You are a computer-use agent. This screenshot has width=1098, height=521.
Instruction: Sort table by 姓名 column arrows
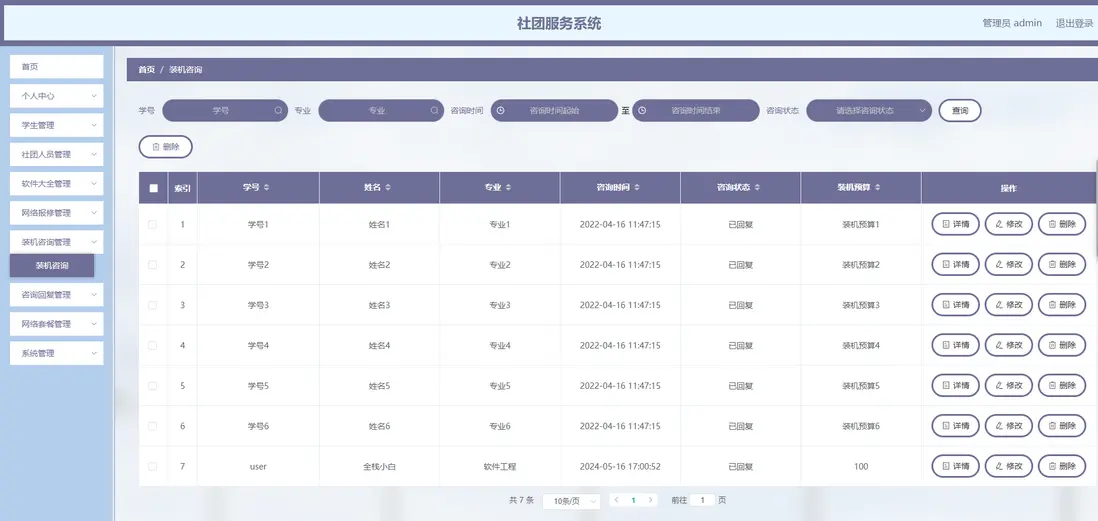[x=388, y=188]
